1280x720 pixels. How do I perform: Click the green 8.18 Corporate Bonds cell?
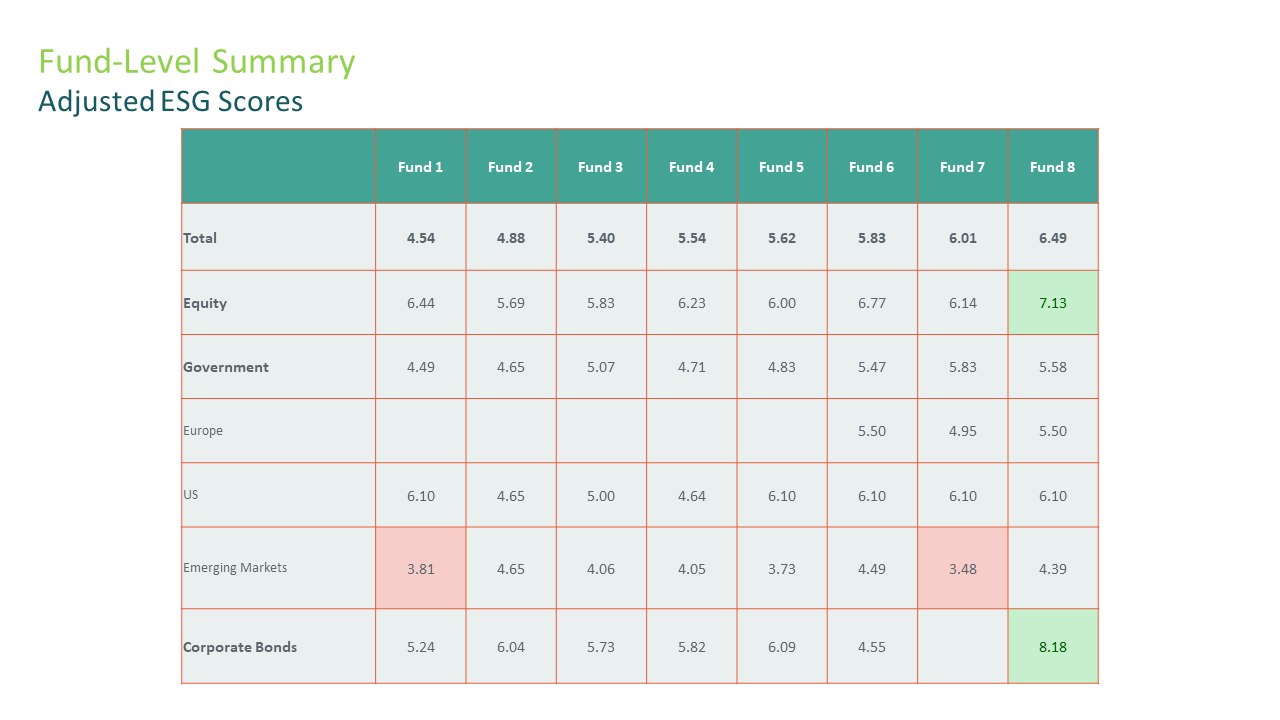(1053, 646)
